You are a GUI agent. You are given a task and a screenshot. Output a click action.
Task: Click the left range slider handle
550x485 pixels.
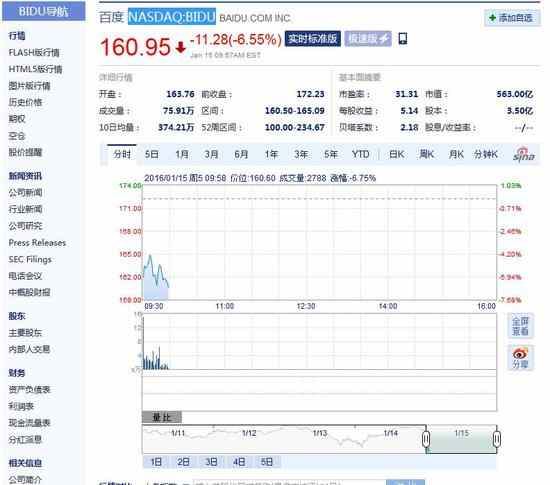pos(426,439)
